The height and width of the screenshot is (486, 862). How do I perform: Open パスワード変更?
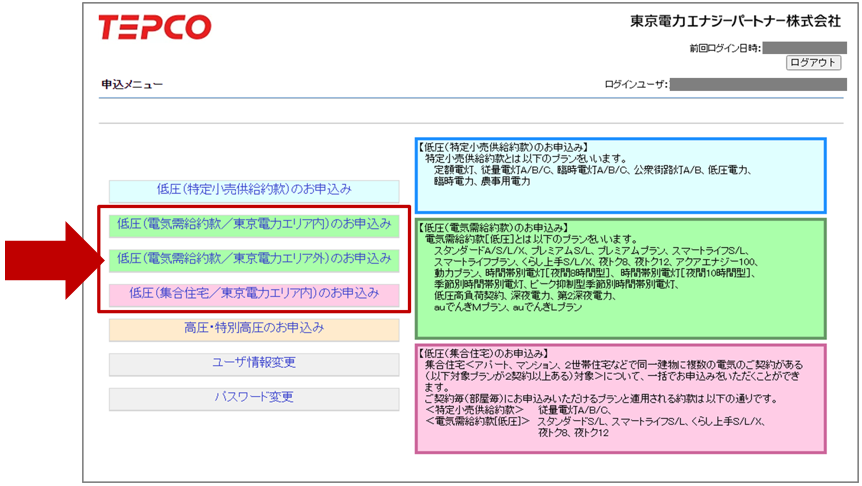254,399
